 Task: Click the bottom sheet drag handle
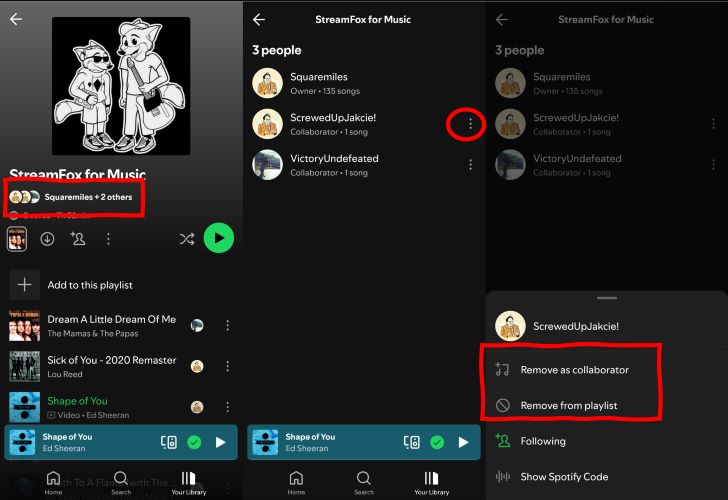(x=607, y=298)
